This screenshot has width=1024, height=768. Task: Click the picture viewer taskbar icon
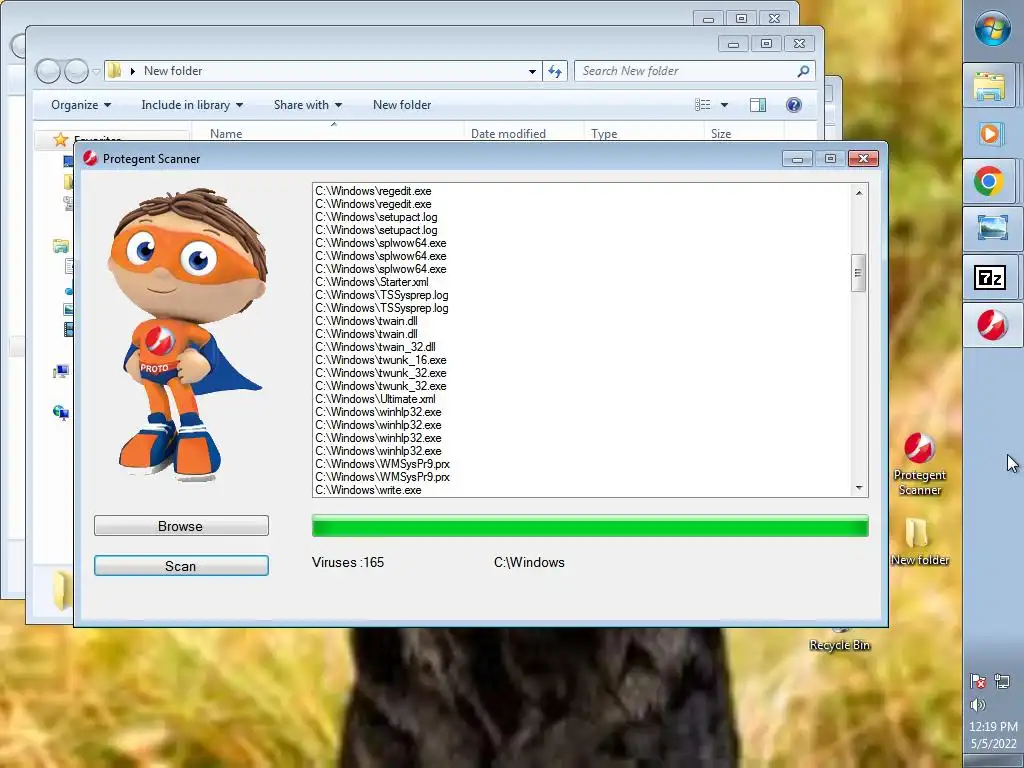pyautogui.click(x=992, y=229)
